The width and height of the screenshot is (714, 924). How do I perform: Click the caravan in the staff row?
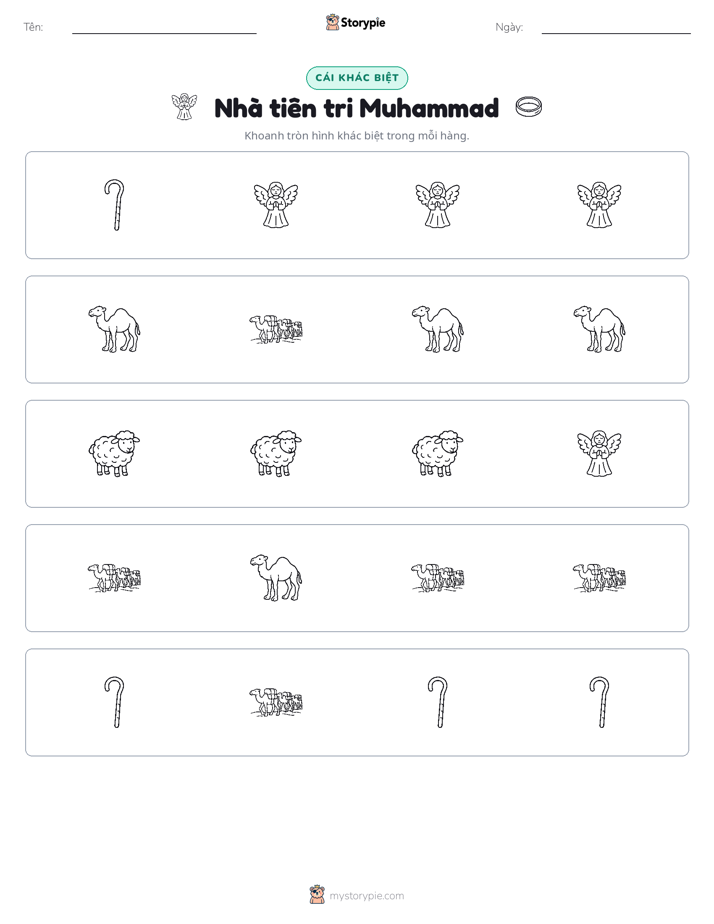pyautogui.click(x=276, y=702)
